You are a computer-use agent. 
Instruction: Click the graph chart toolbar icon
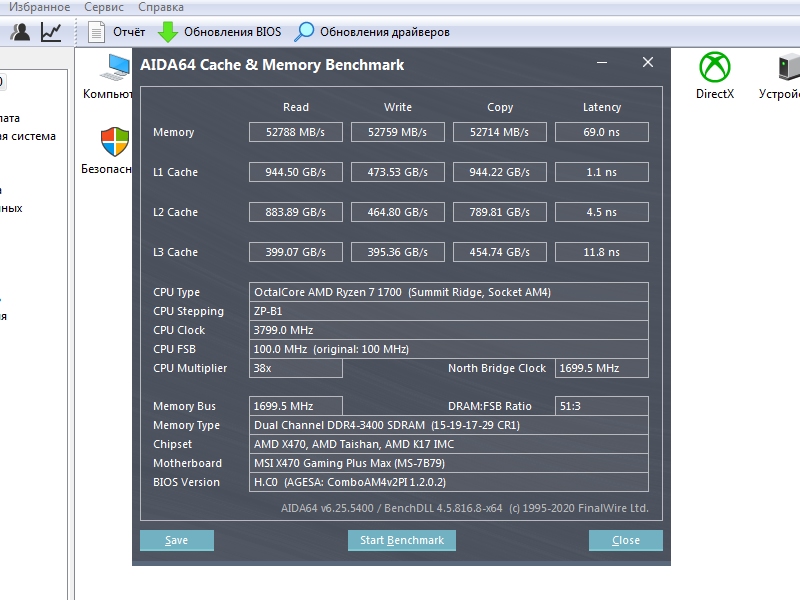pos(51,32)
